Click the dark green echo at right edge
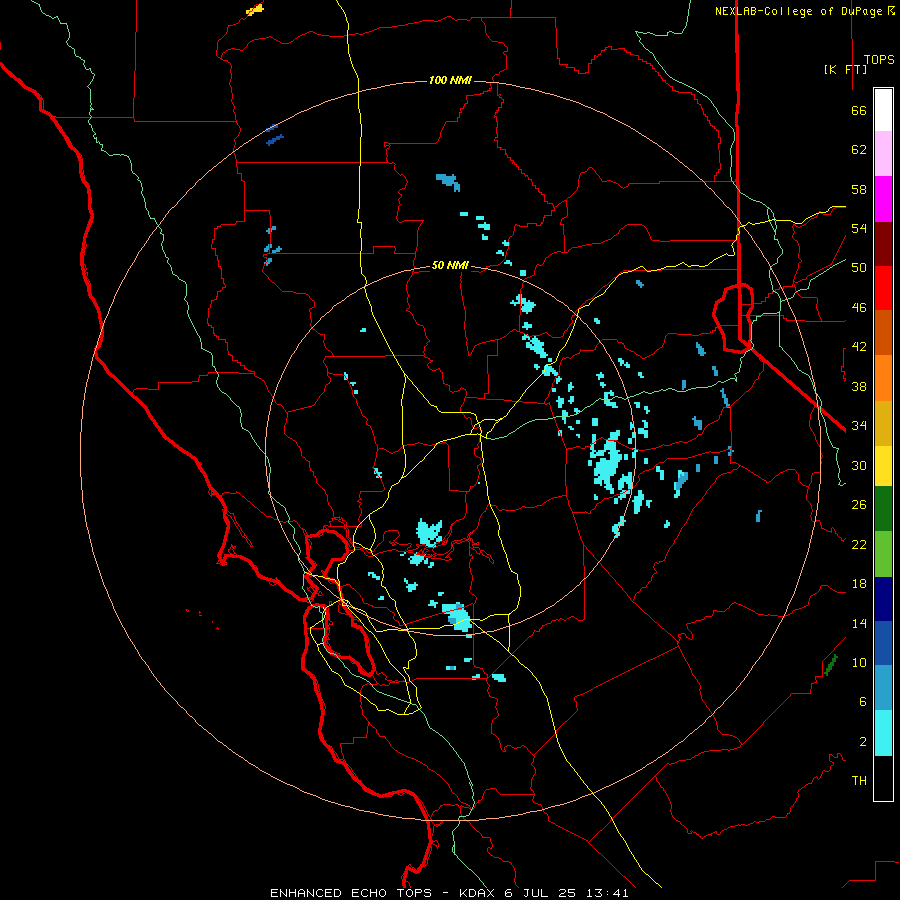The height and width of the screenshot is (900, 900). 831,665
